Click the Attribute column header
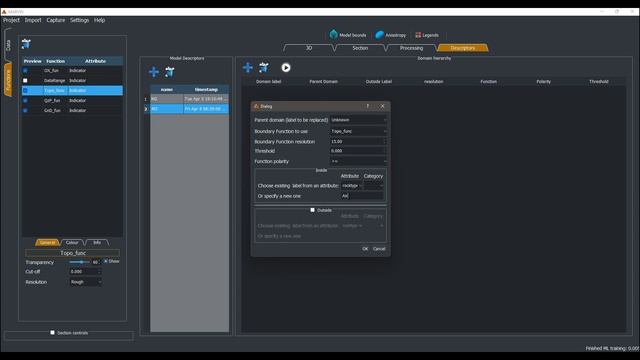This screenshot has width=640, height=360. 96,61
